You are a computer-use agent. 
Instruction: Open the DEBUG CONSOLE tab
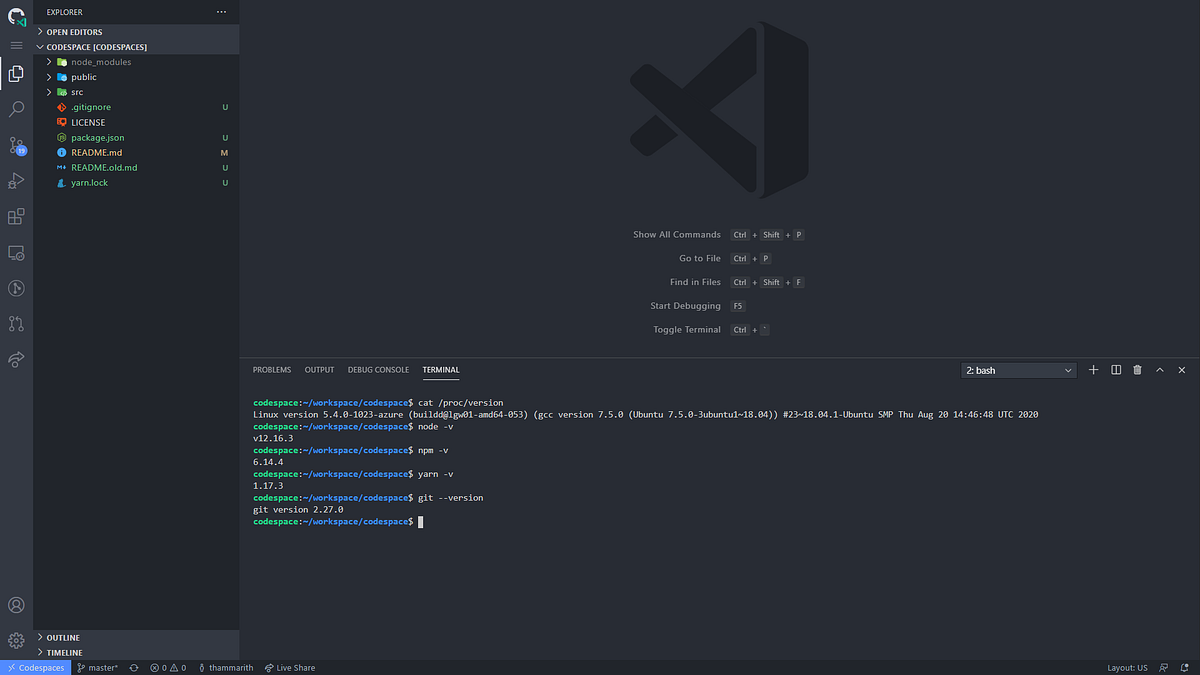pyautogui.click(x=378, y=369)
